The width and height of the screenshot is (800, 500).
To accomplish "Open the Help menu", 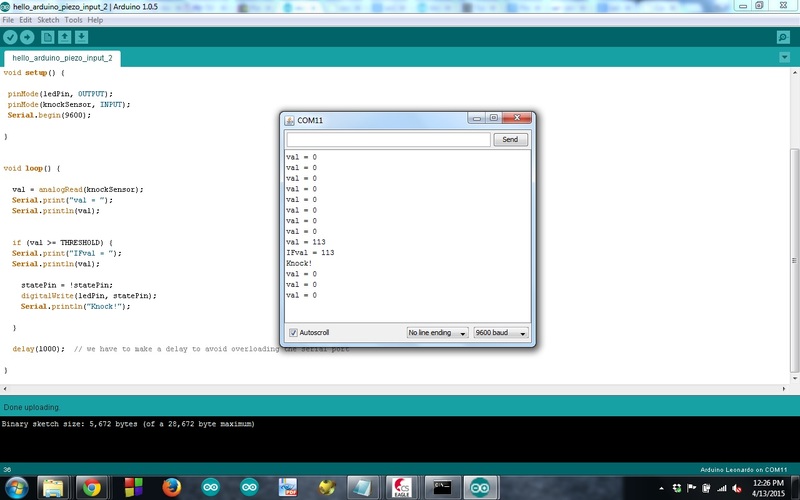I will click(95, 20).
